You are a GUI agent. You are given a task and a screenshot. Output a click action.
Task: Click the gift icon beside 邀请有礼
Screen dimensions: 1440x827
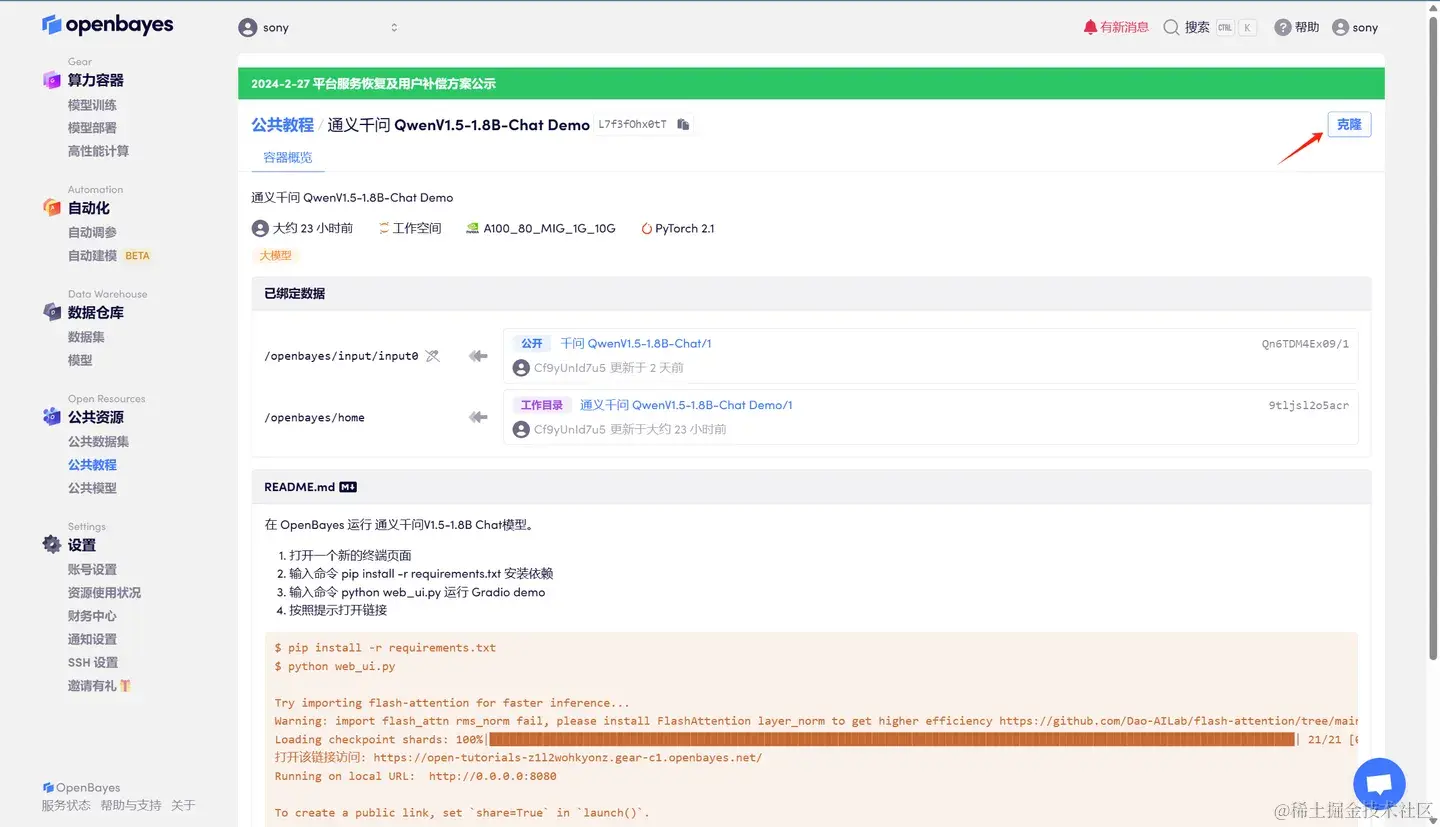click(126, 686)
